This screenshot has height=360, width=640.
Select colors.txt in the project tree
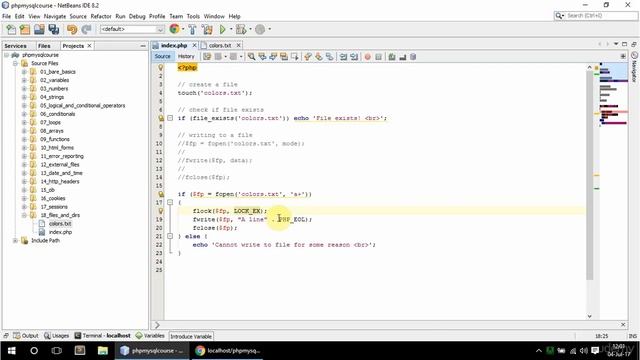(x=60, y=224)
